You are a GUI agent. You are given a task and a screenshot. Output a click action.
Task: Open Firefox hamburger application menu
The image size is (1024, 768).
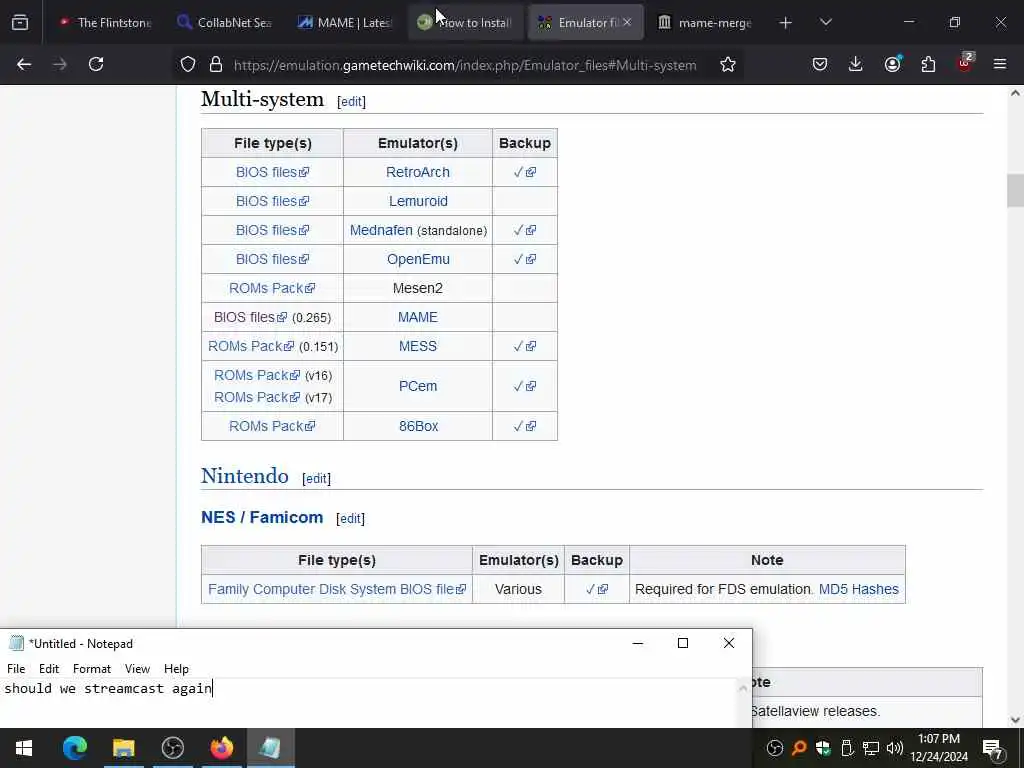tap(1000, 65)
